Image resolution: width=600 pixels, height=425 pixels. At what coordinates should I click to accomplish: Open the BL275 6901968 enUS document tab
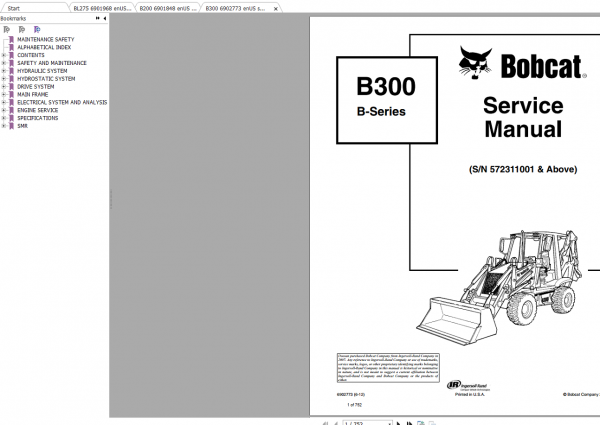tap(102, 8)
